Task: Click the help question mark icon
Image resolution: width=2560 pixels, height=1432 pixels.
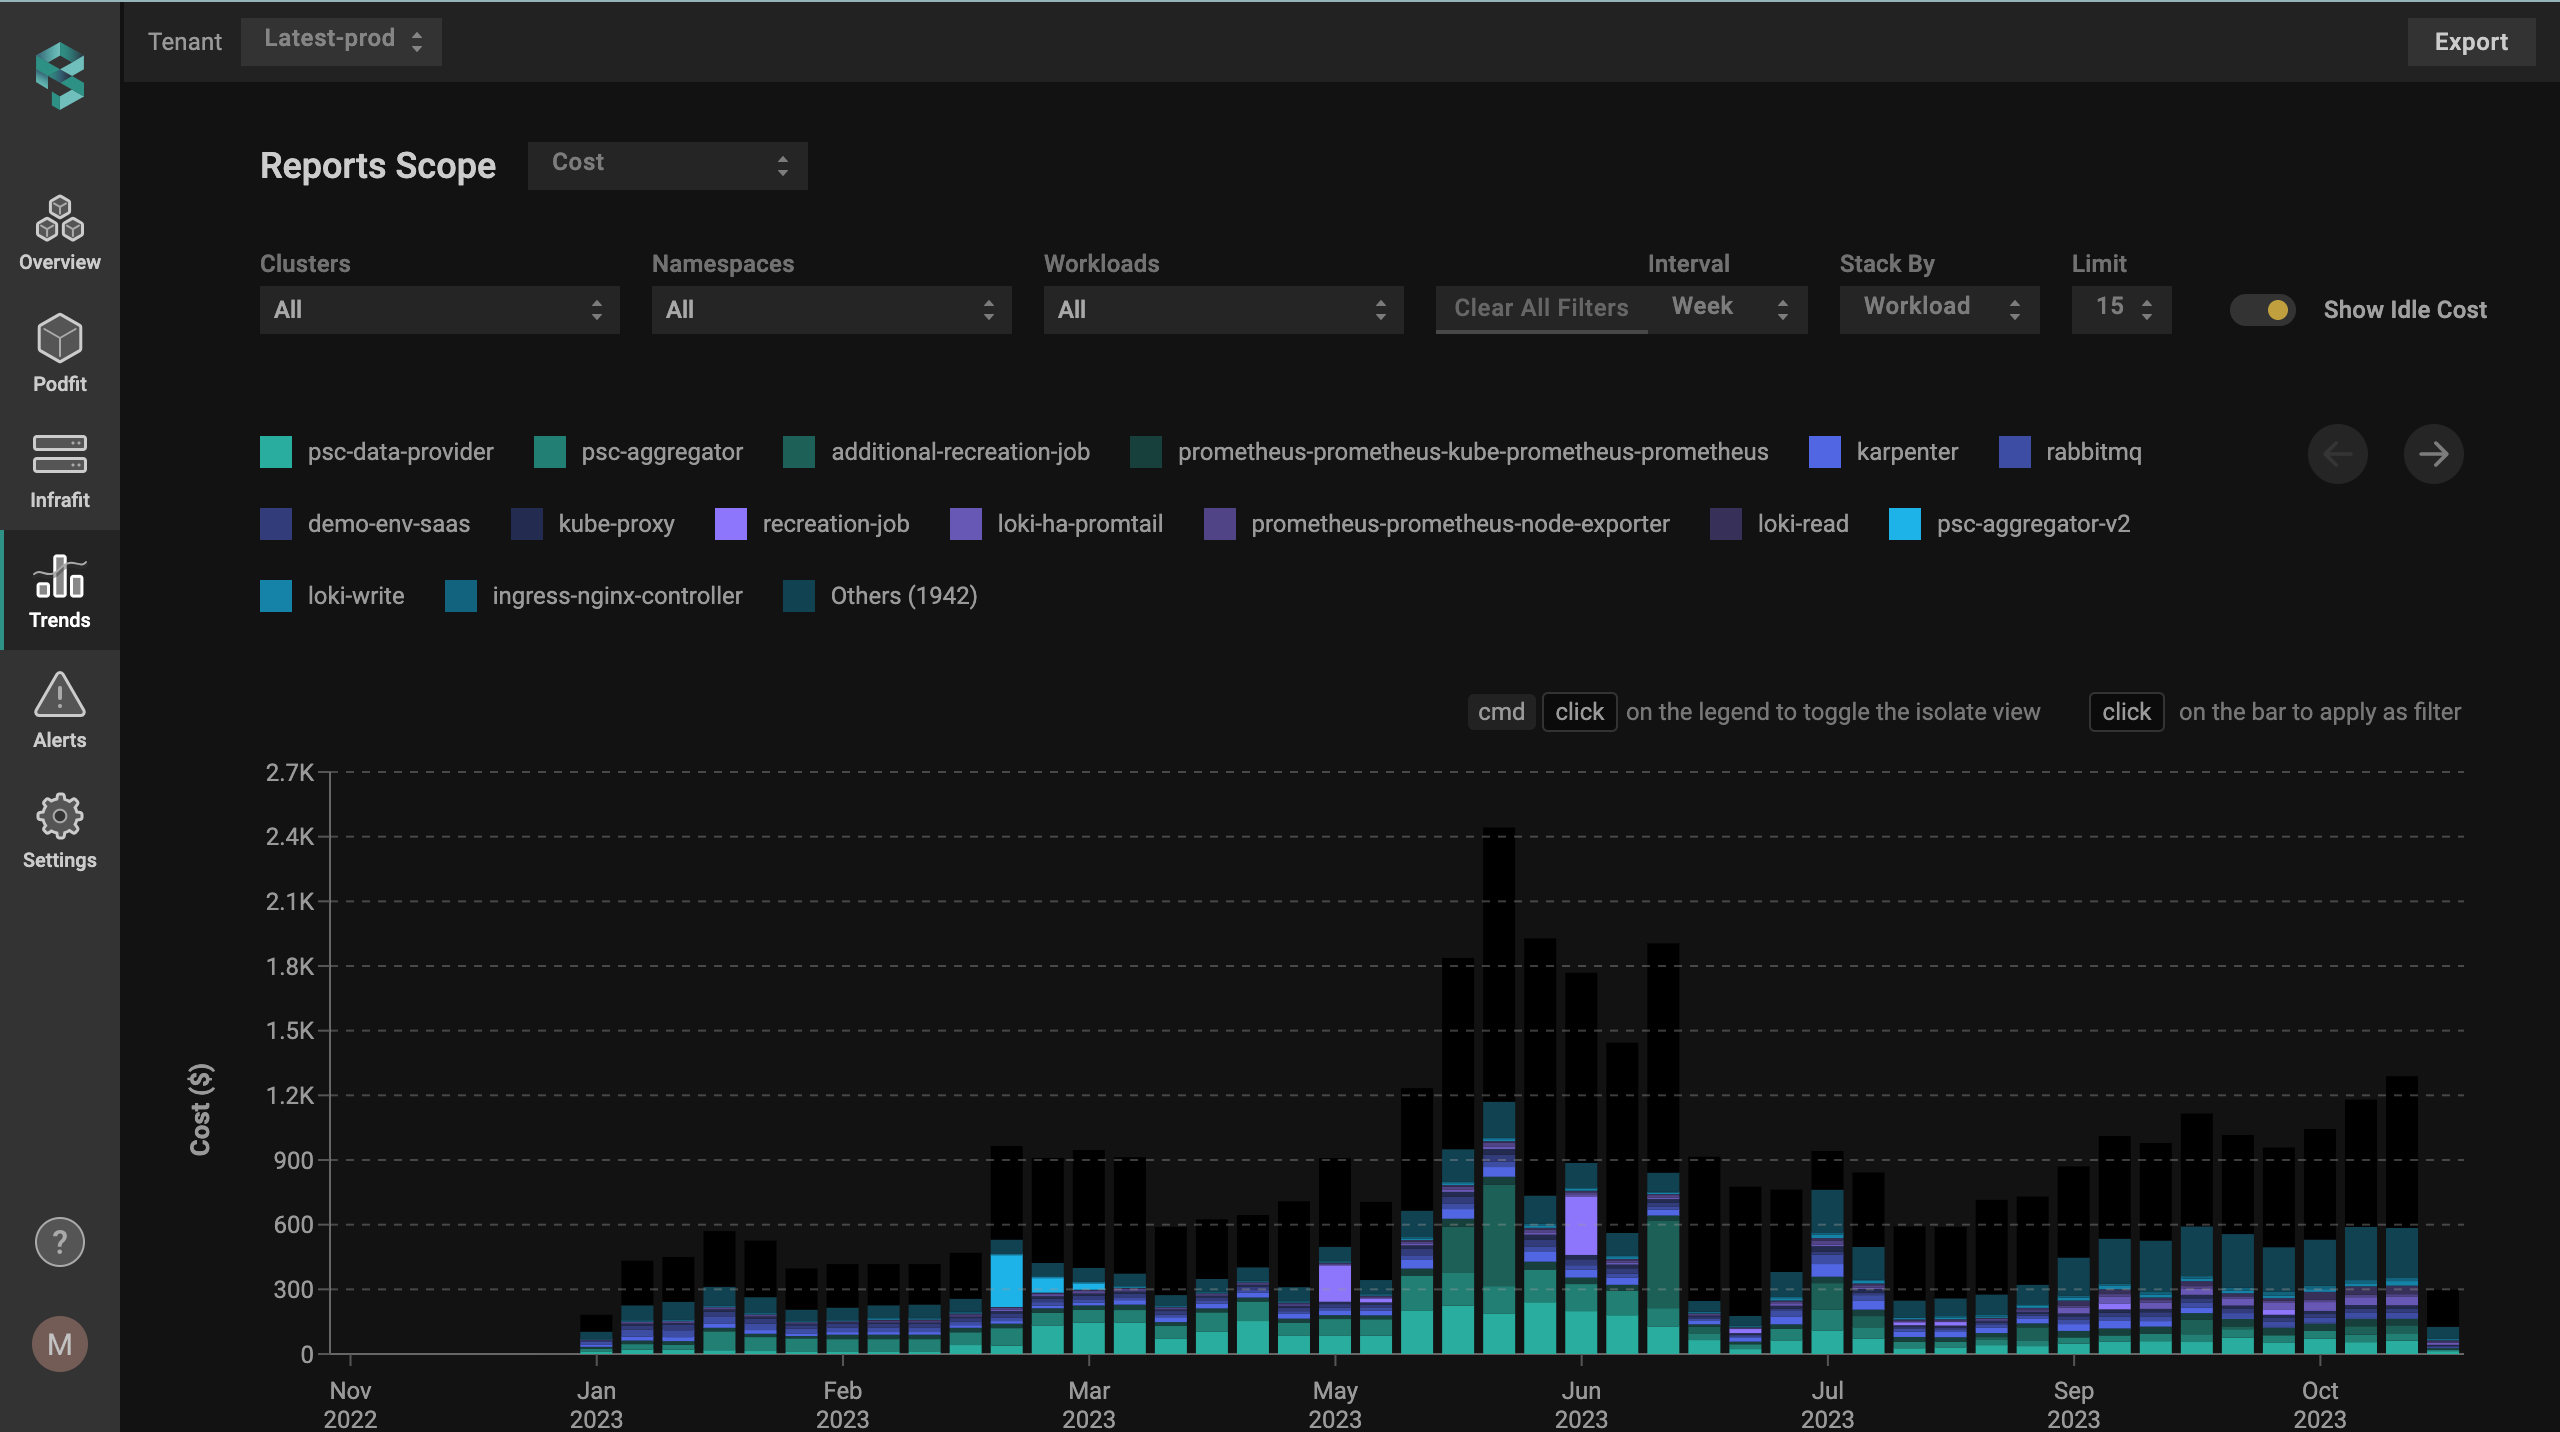Action: coord(59,1242)
